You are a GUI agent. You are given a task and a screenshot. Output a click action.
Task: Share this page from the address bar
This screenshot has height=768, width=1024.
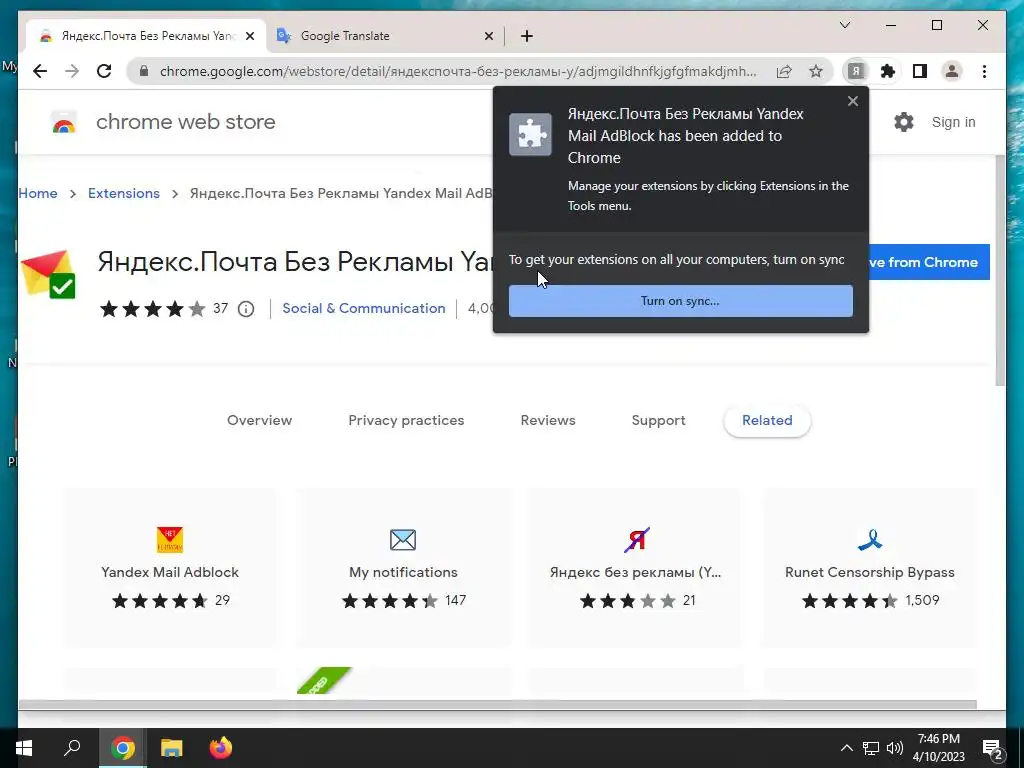pos(784,71)
